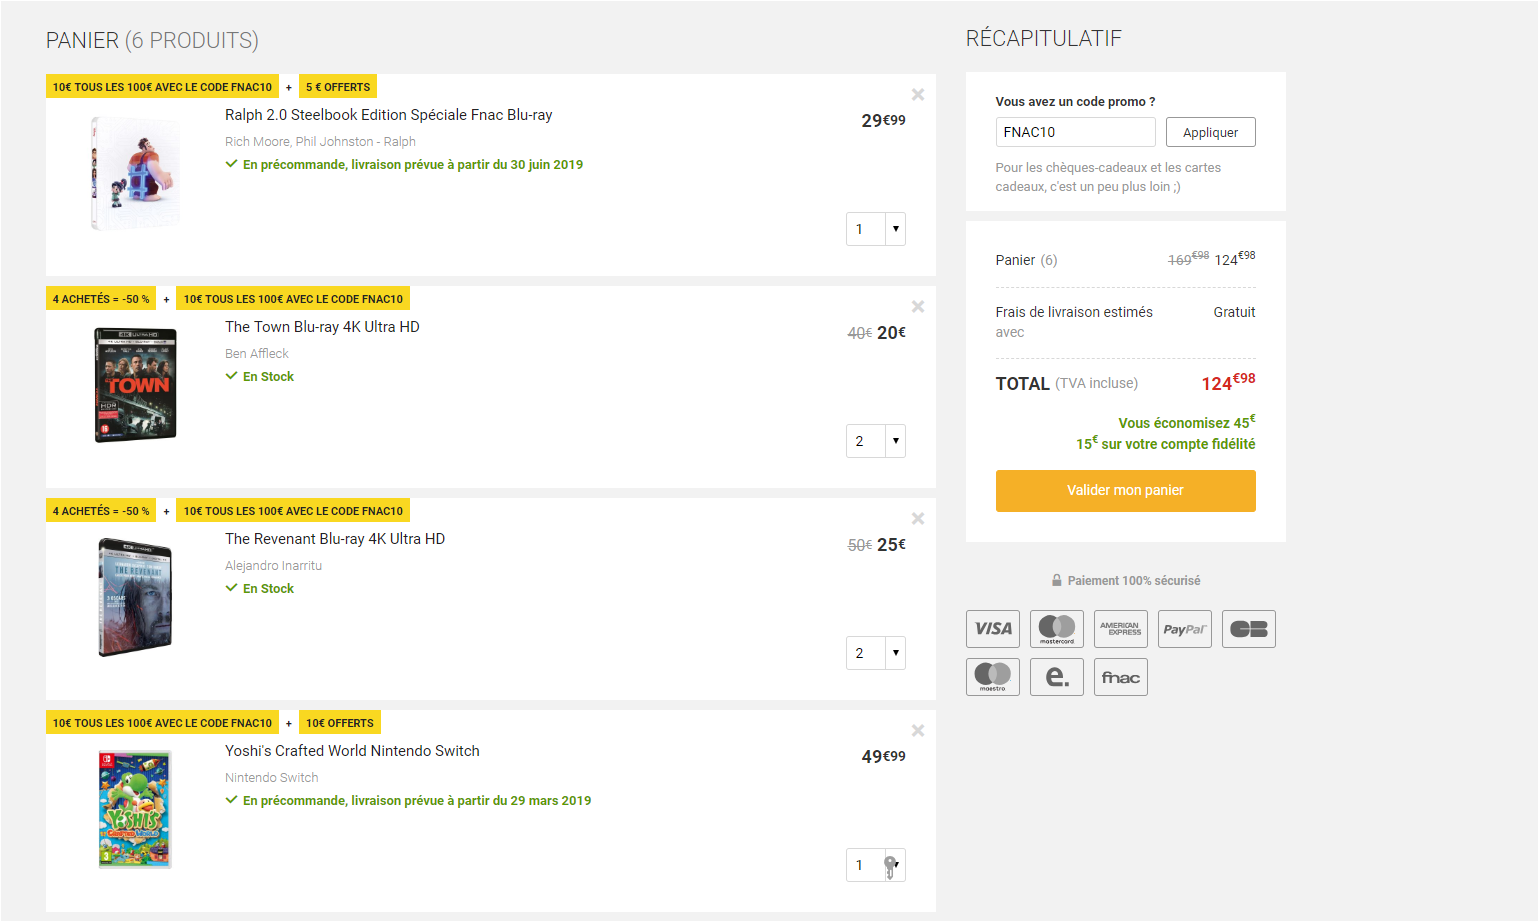
Task: Click Valider mon panier button
Action: coord(1125,491)
